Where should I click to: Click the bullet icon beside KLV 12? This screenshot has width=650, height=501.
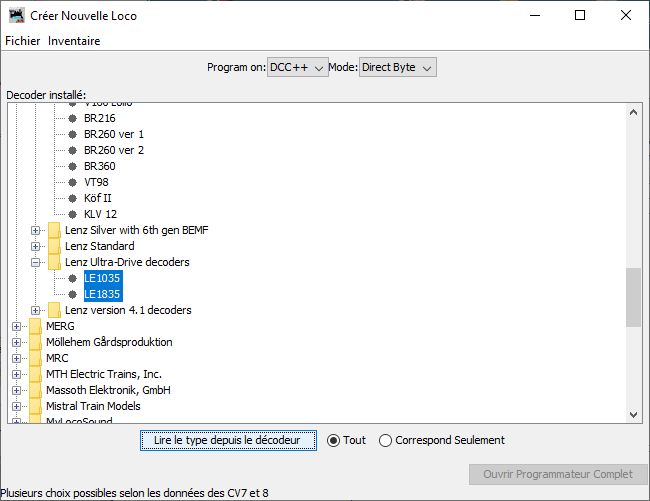point(73,214)
